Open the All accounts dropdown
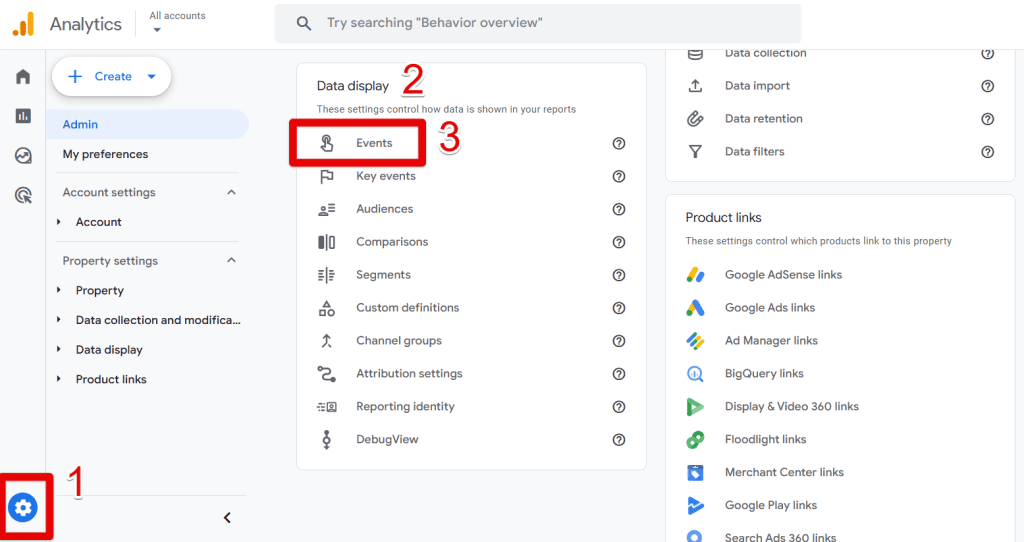The width and height of the screenshot is (1024, 542). pyautogui.click(x=177, y=22)
